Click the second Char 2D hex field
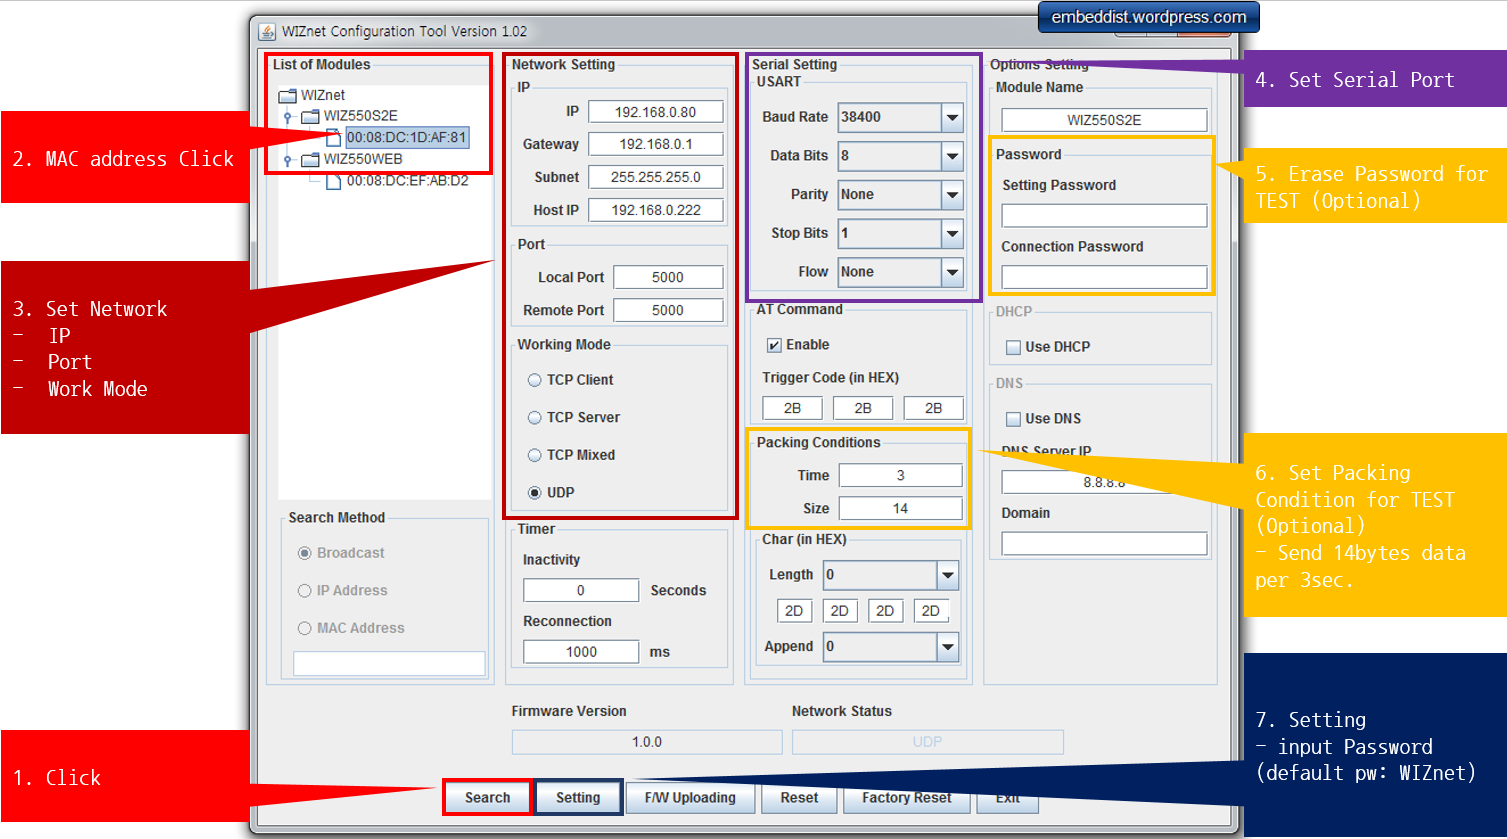This screenshot has height=839, width=1507. [x=840, y=611]
